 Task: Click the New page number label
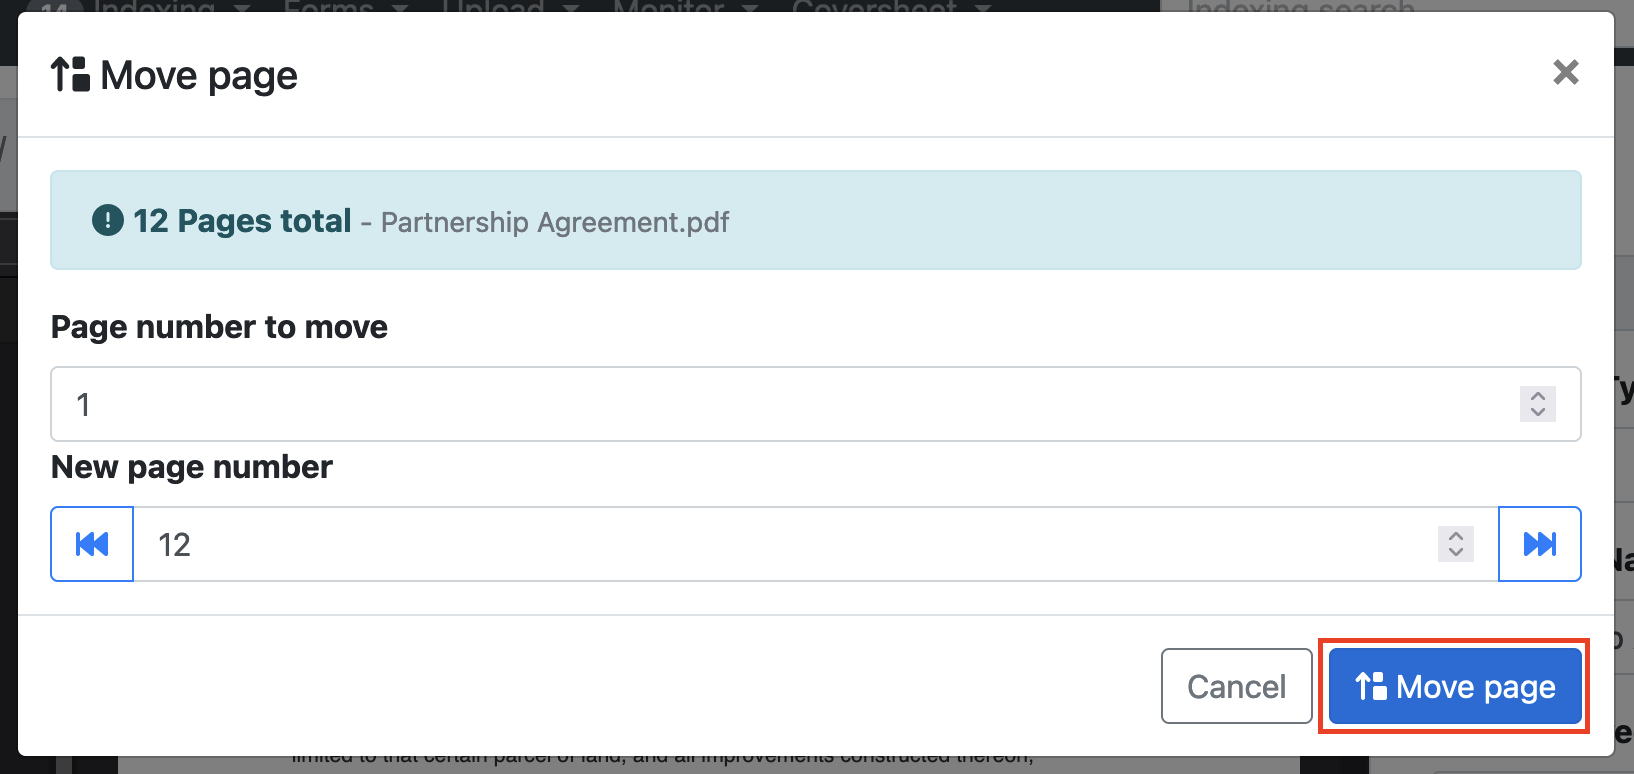click(x=192, y=467)
